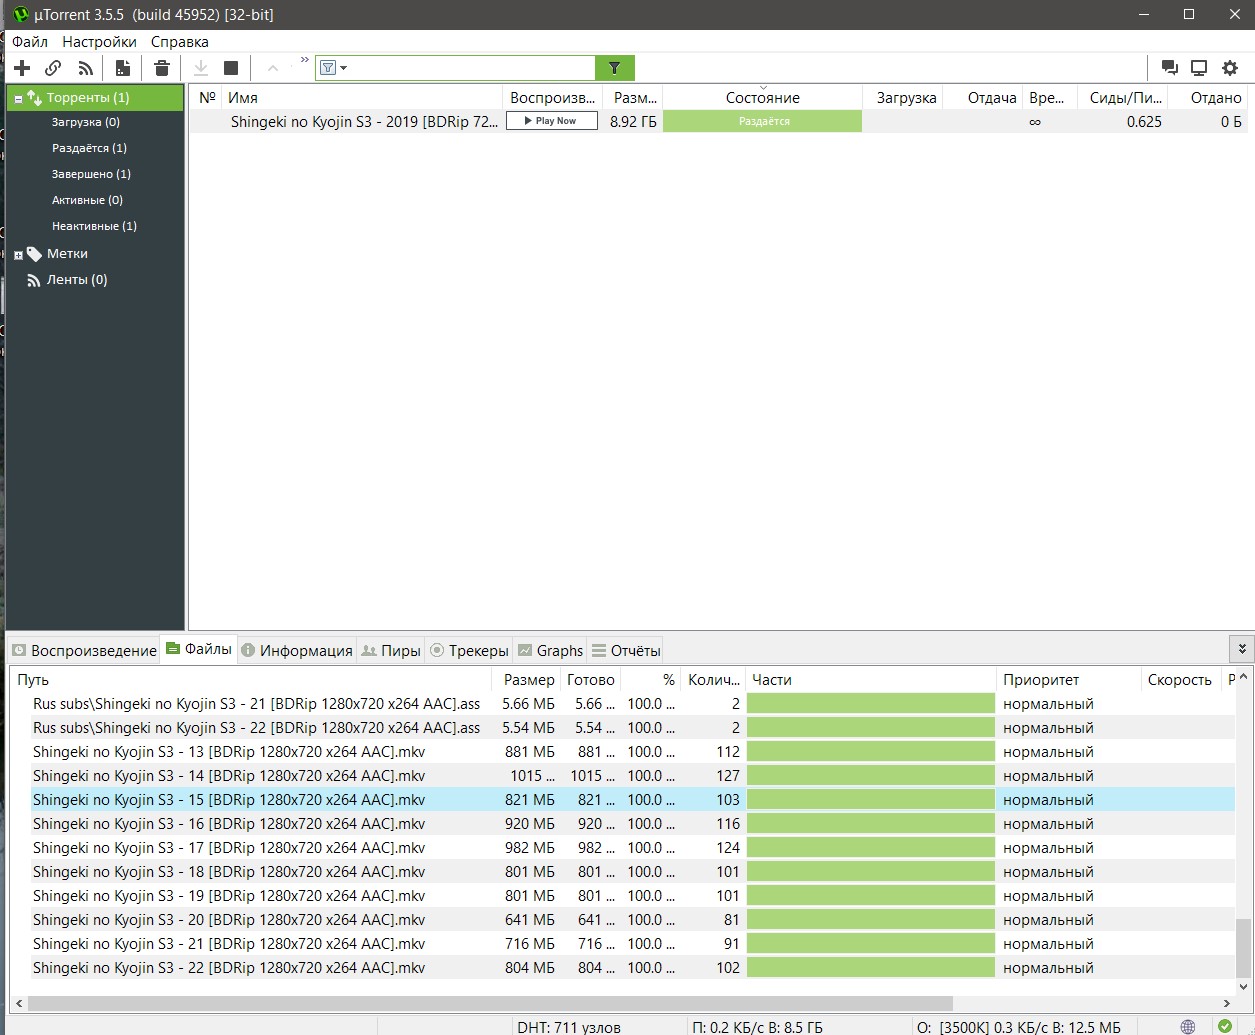Open the search filter dropdown icon
Viewport: 1255px width, 1035px height.
pos(333,68)
